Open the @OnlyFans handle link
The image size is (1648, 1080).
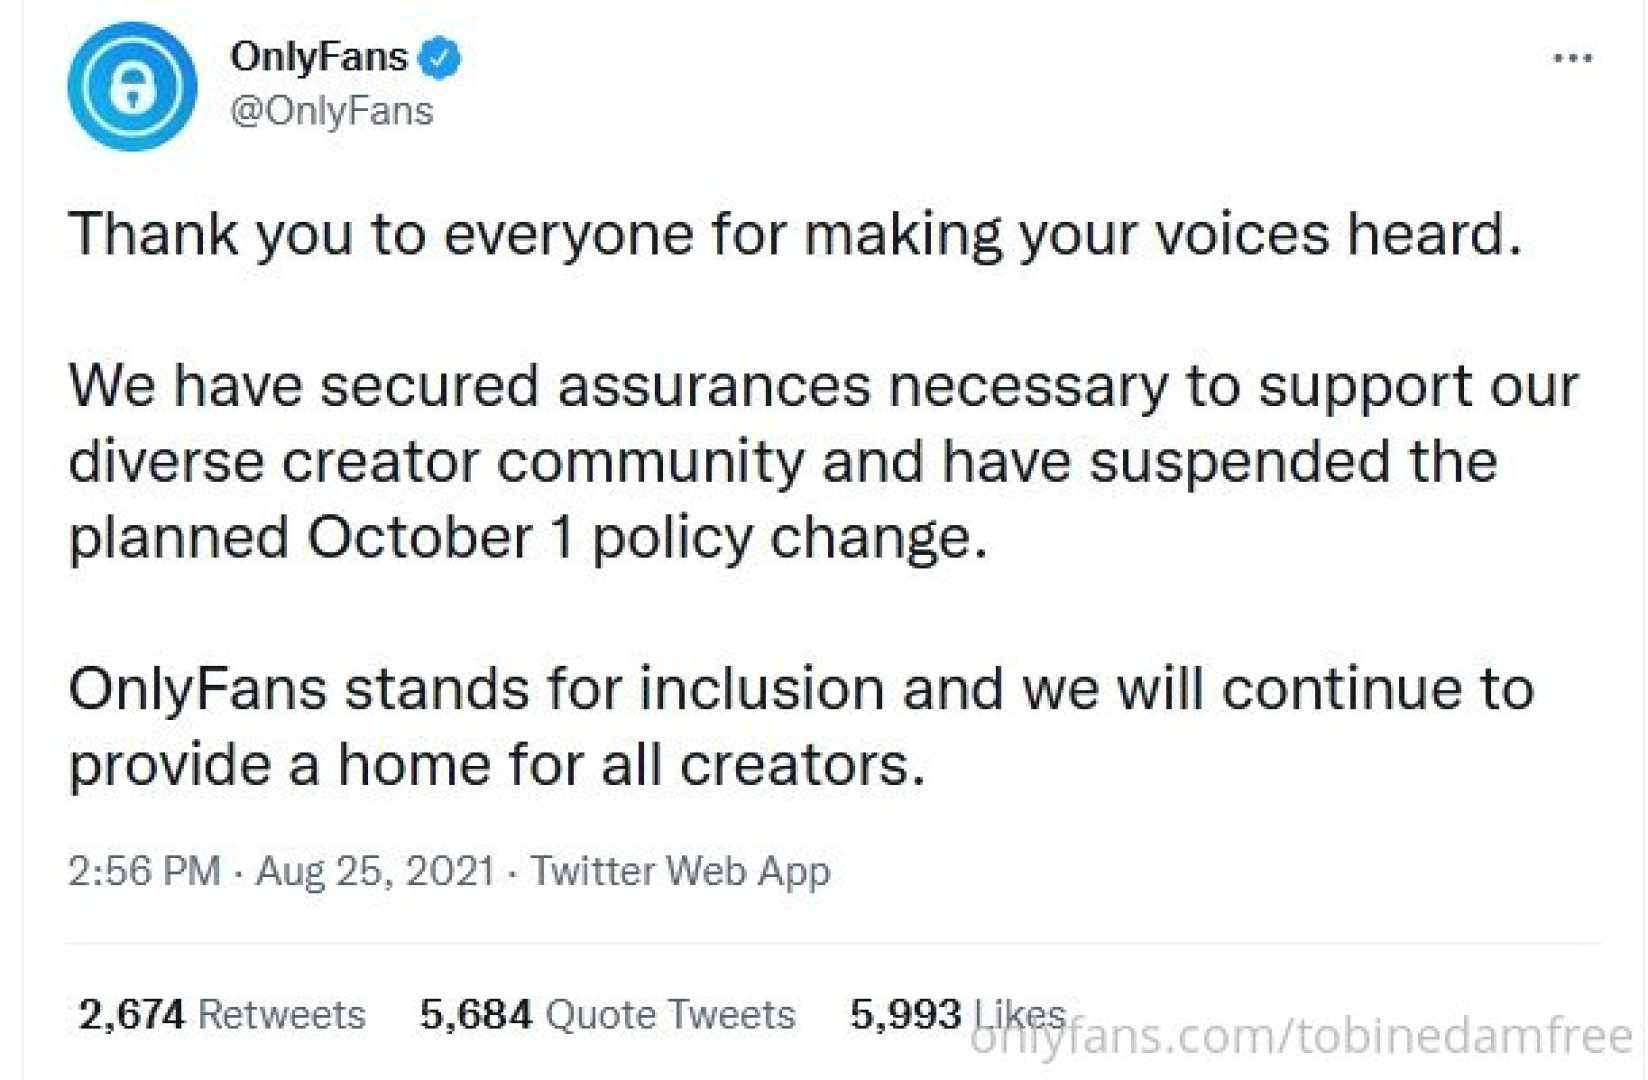331,111
